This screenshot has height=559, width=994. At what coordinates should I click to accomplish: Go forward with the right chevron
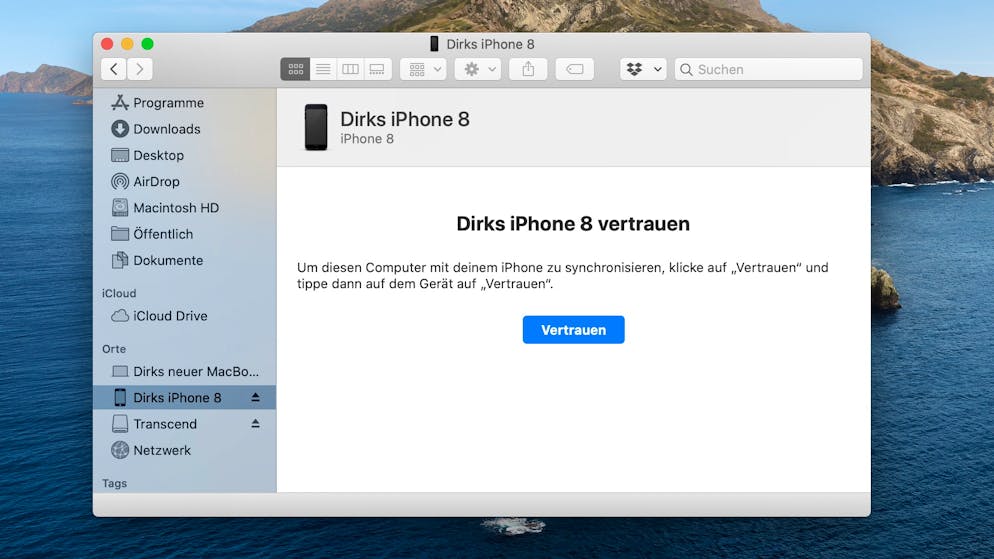(x=140, y=69)
